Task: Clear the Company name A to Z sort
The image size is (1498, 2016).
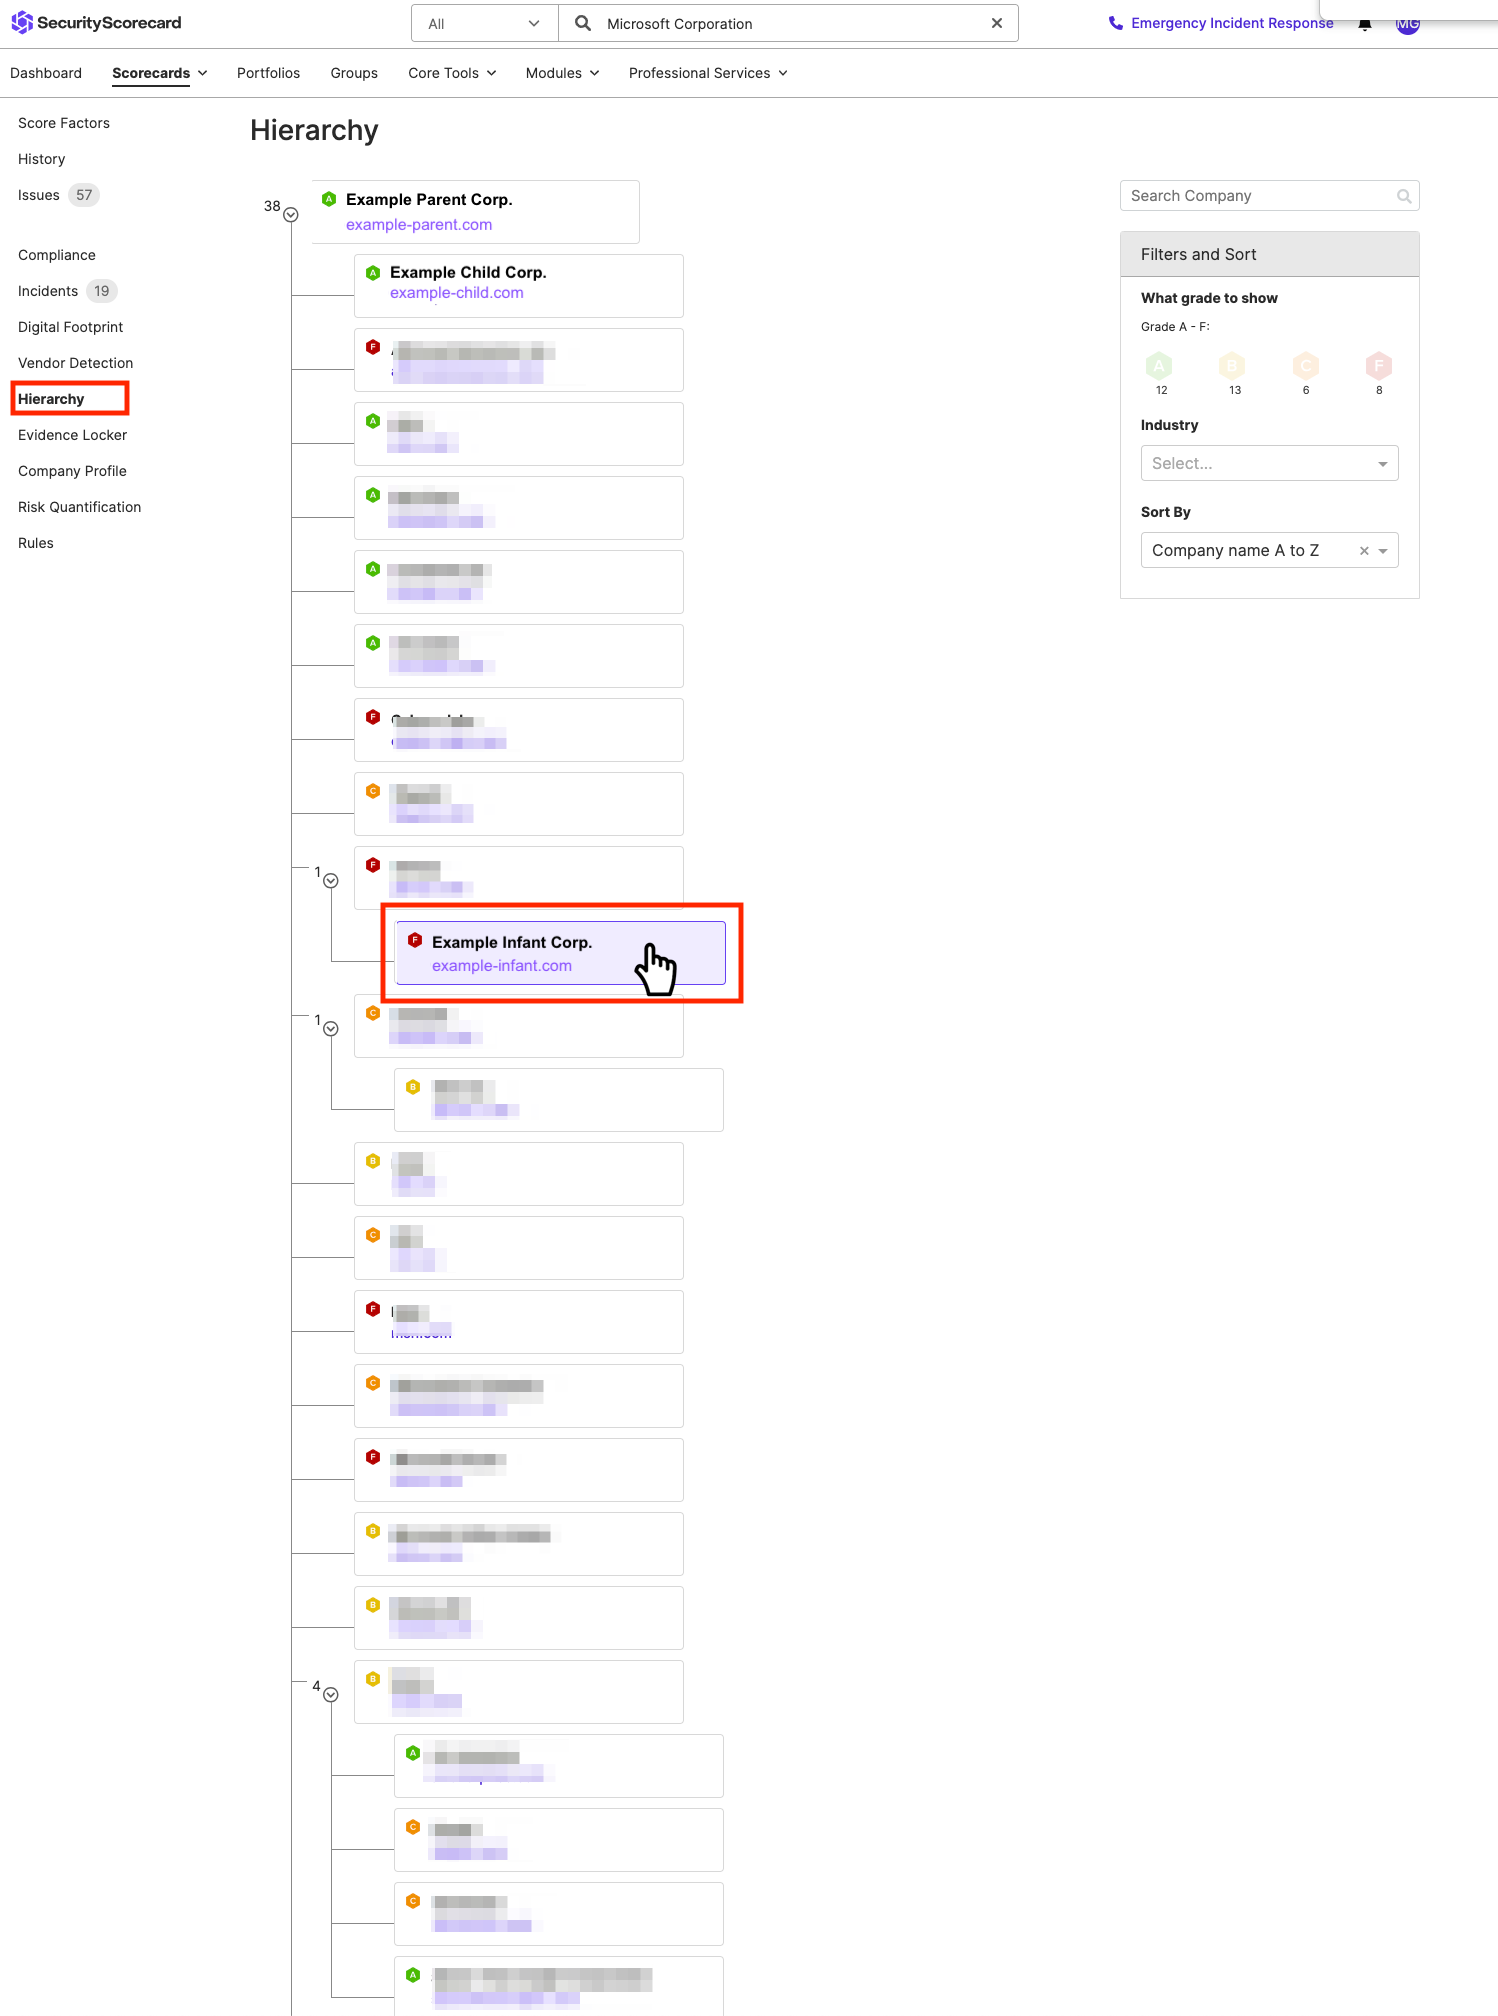Action: 1364,551
